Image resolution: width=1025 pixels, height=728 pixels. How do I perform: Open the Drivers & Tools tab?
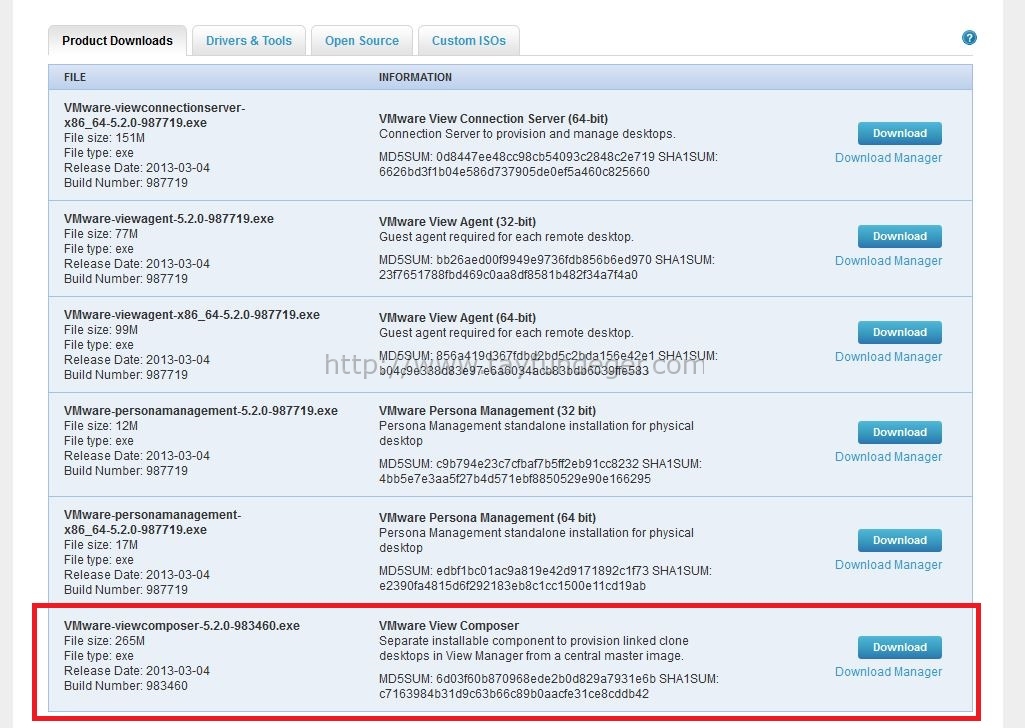(248, 41)
